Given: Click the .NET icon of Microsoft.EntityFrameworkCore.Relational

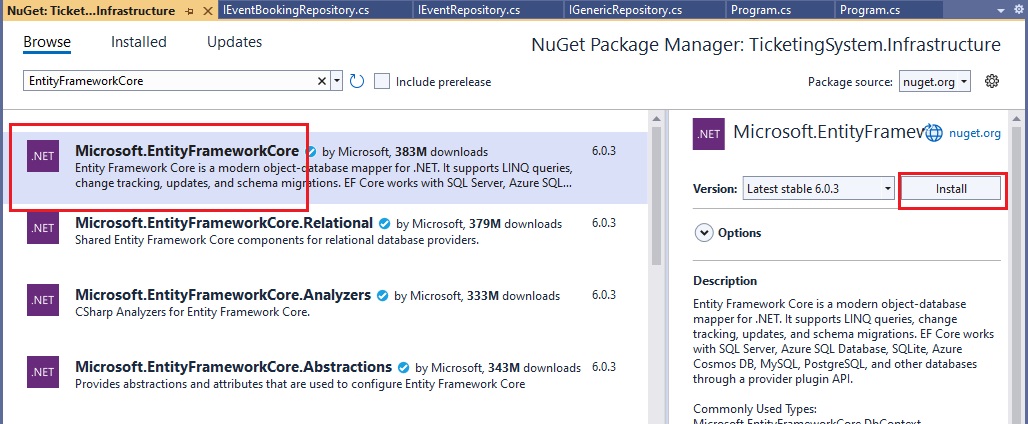Looking at the screenshot, I should [x=43, y=228].
